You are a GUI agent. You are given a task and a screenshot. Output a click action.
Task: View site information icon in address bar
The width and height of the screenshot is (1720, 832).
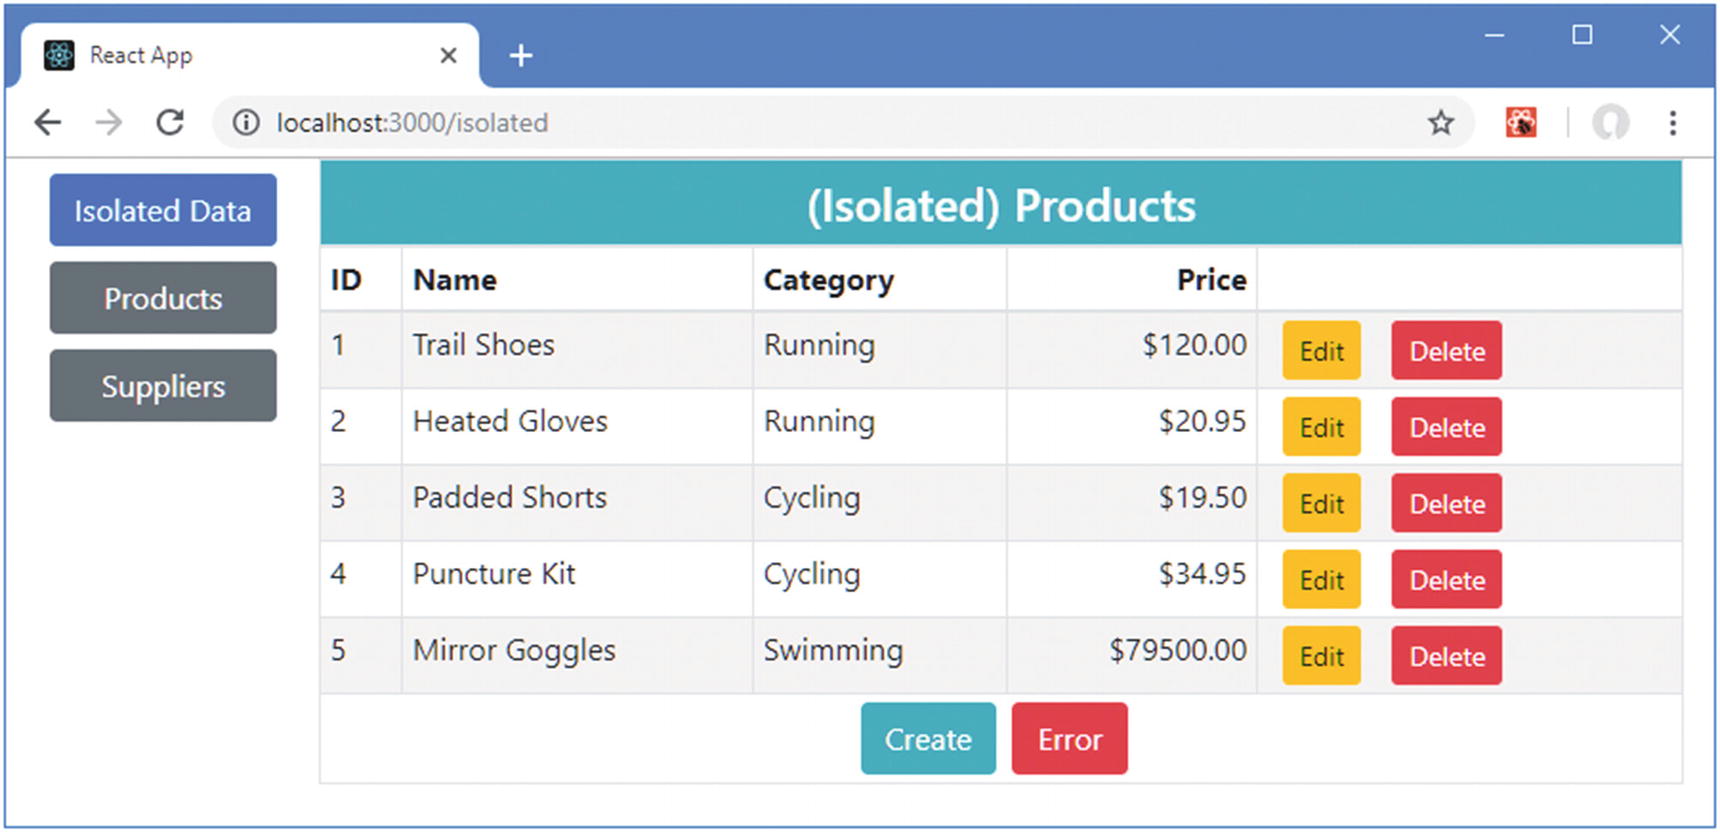coord(246,123)
